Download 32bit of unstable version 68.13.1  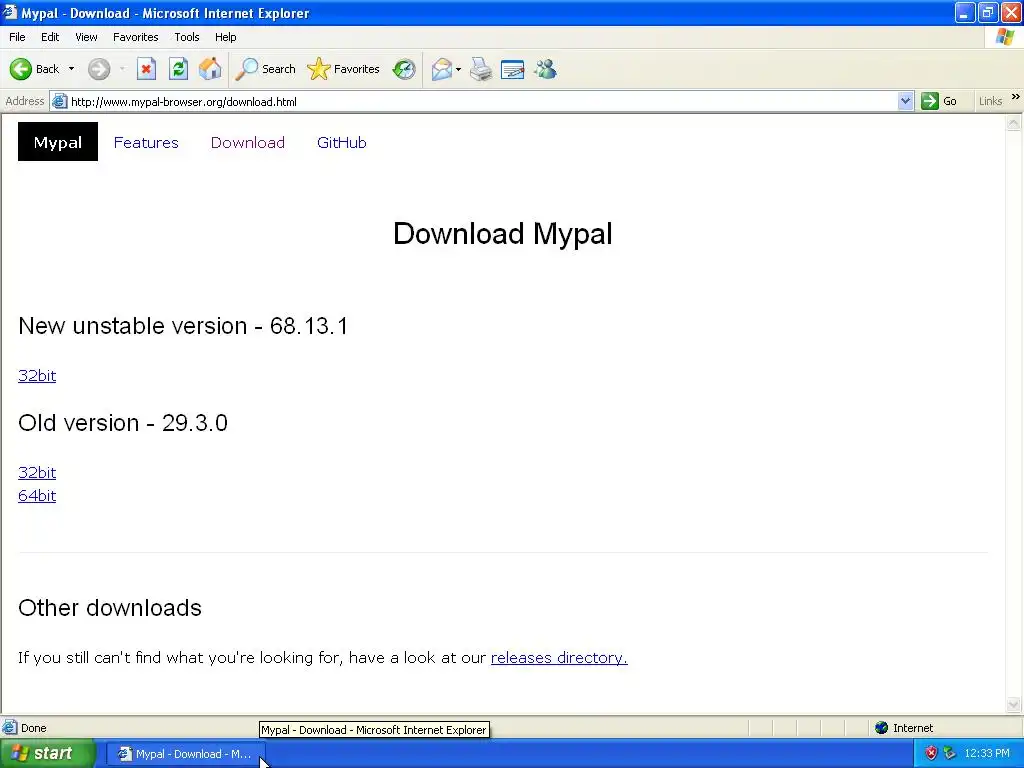pyautogui.click(x=37, y=376)
